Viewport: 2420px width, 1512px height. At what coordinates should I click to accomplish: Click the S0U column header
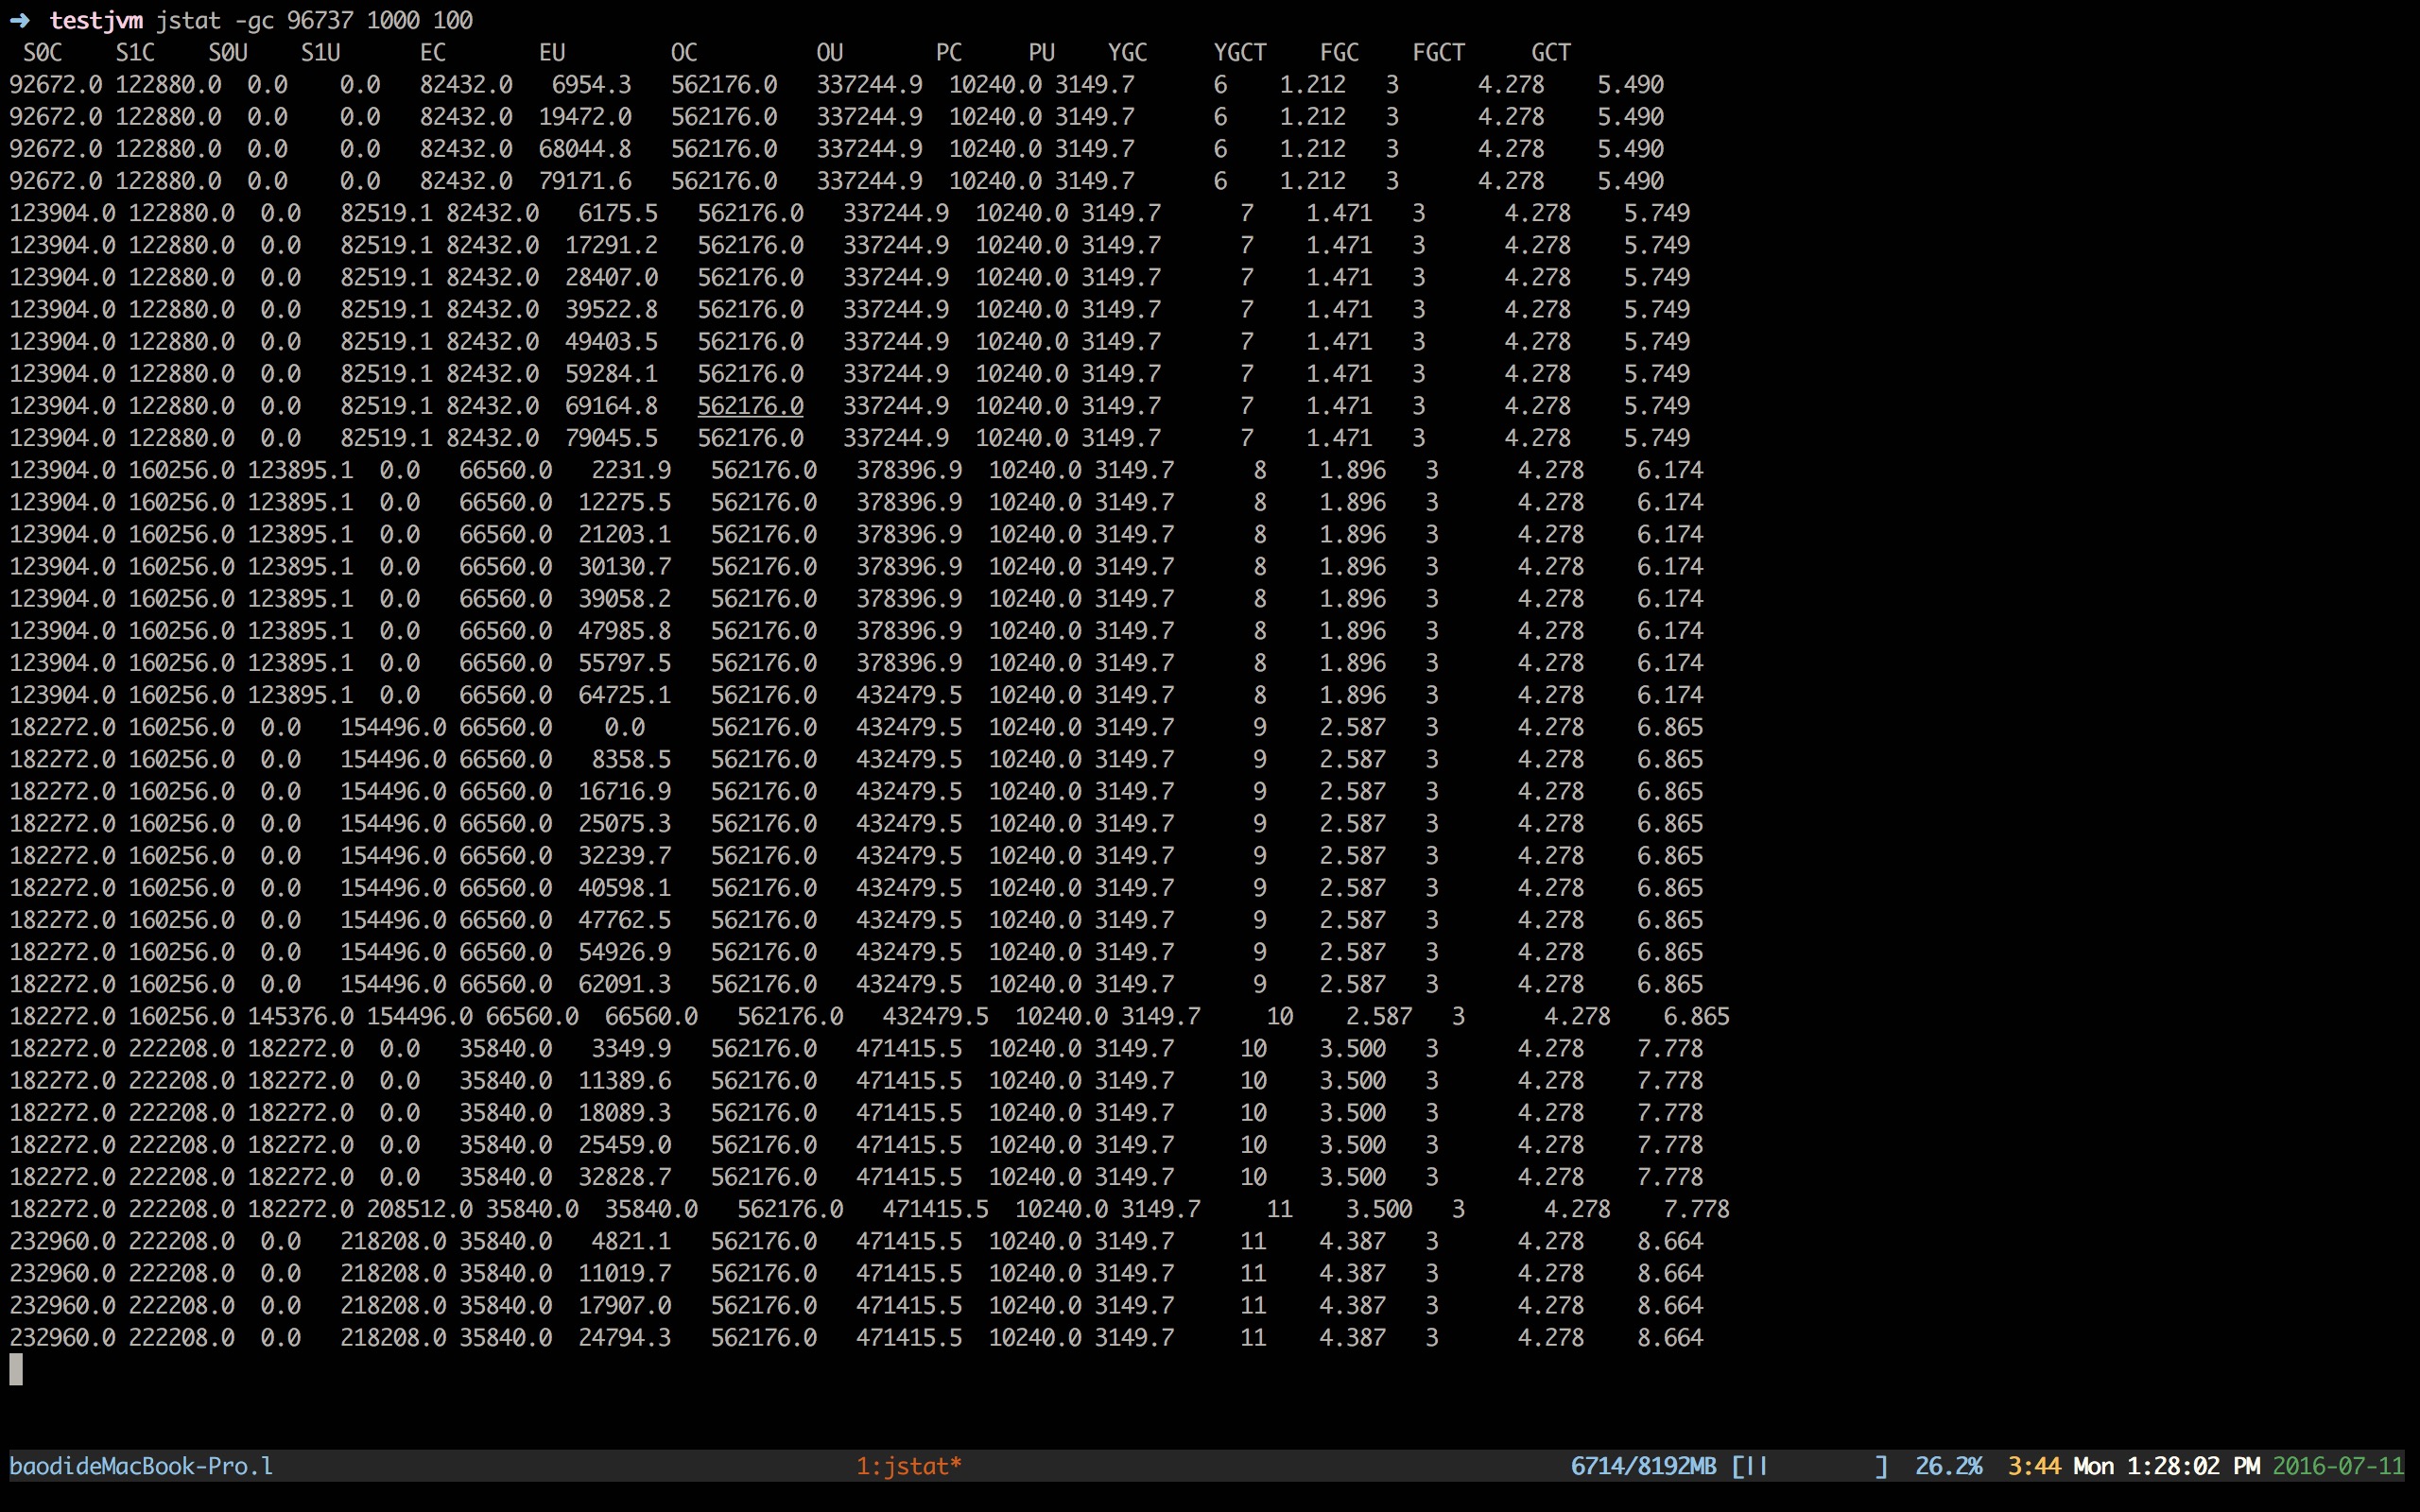coord(228,52)
